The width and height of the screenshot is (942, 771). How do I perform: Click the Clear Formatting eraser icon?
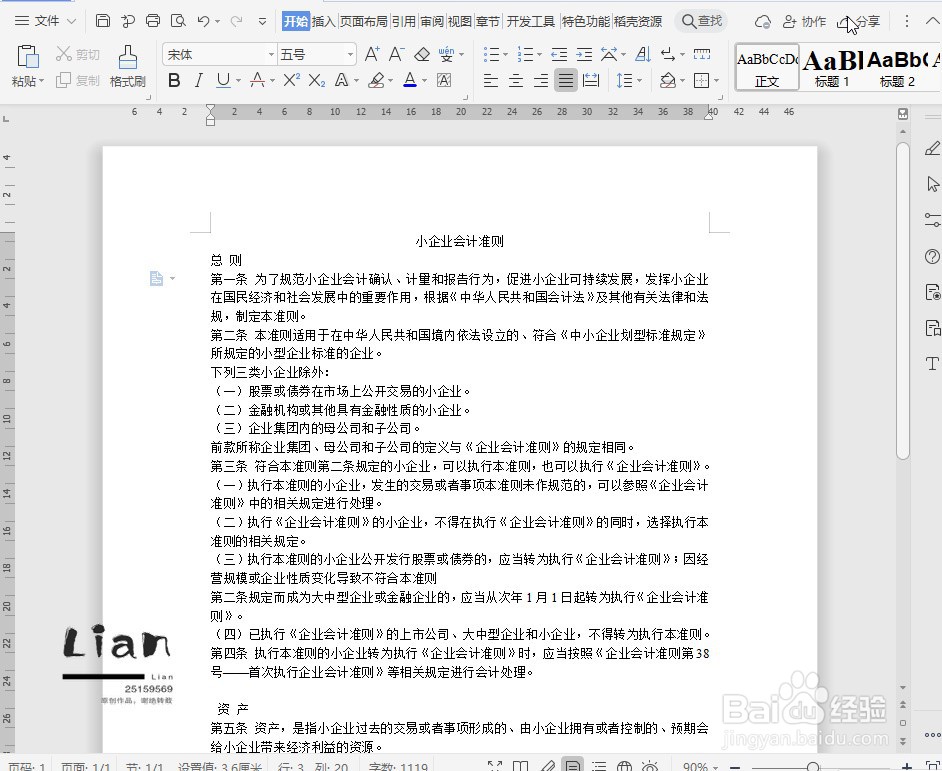coord(422,55)
